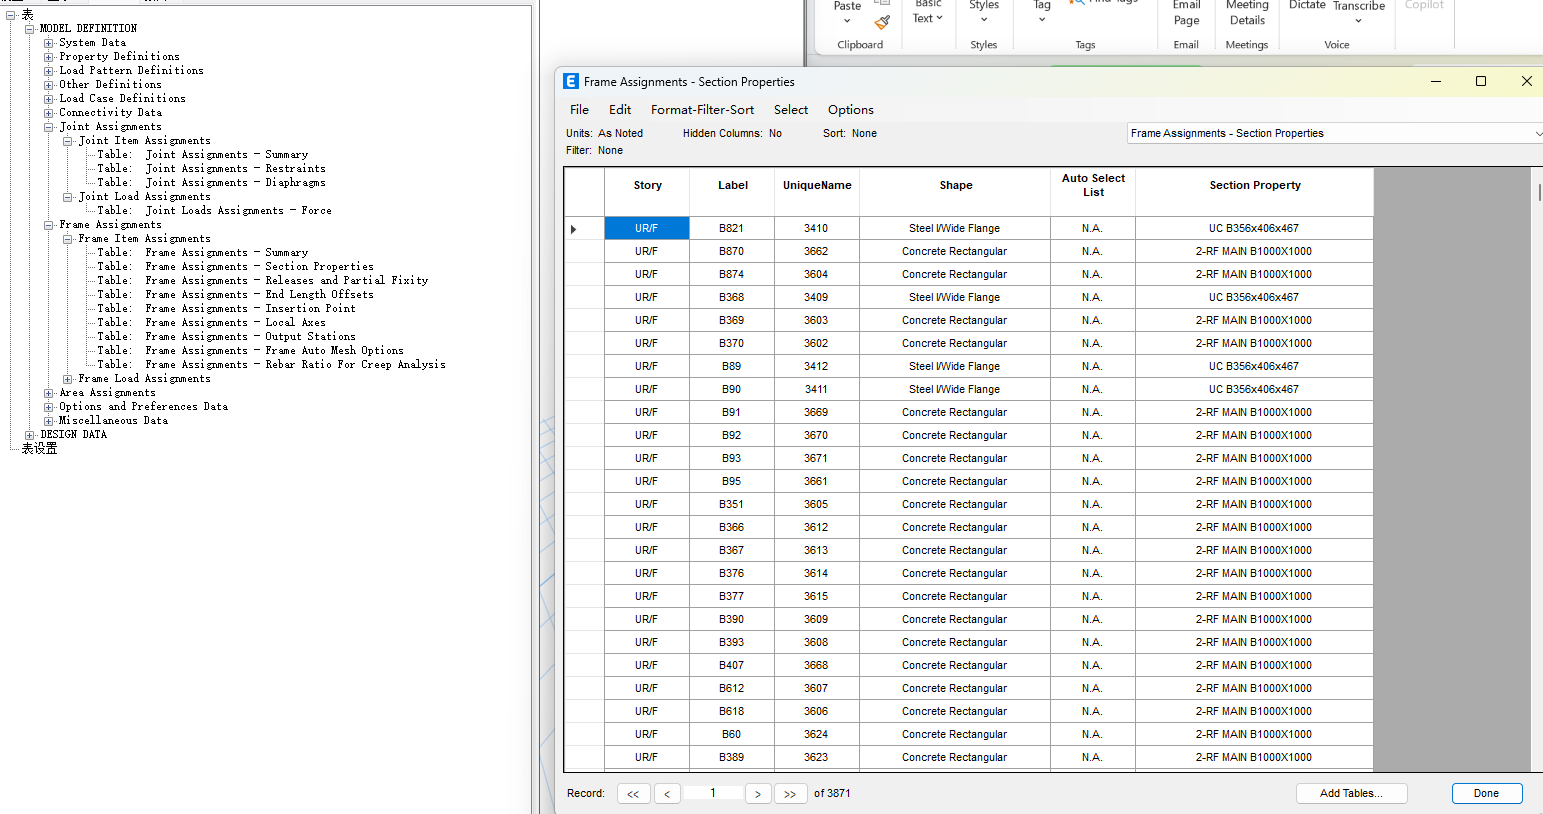Select Table: Frame Assignments - Releases and Partial Fixity
1543x814 pixels.
tap(262, 281)
